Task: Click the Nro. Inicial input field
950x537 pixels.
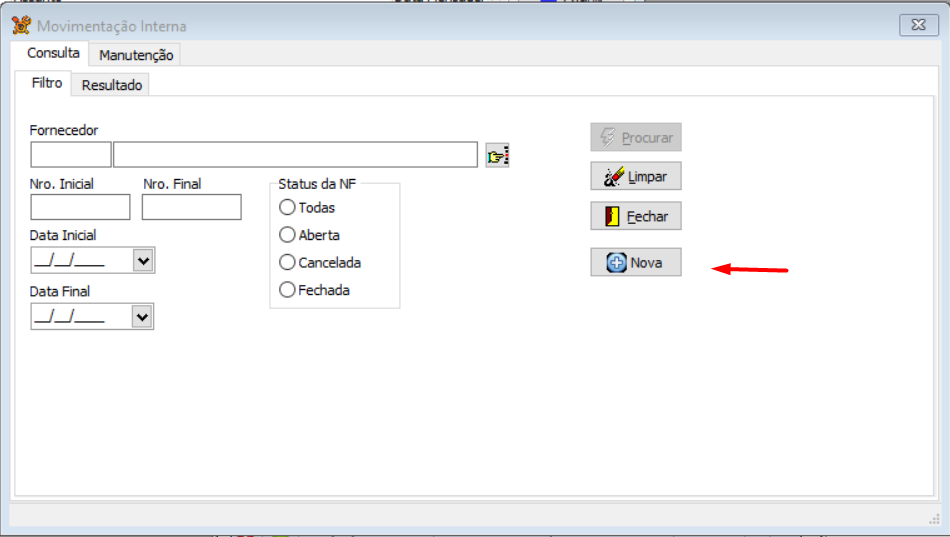Action: [80, 207]
